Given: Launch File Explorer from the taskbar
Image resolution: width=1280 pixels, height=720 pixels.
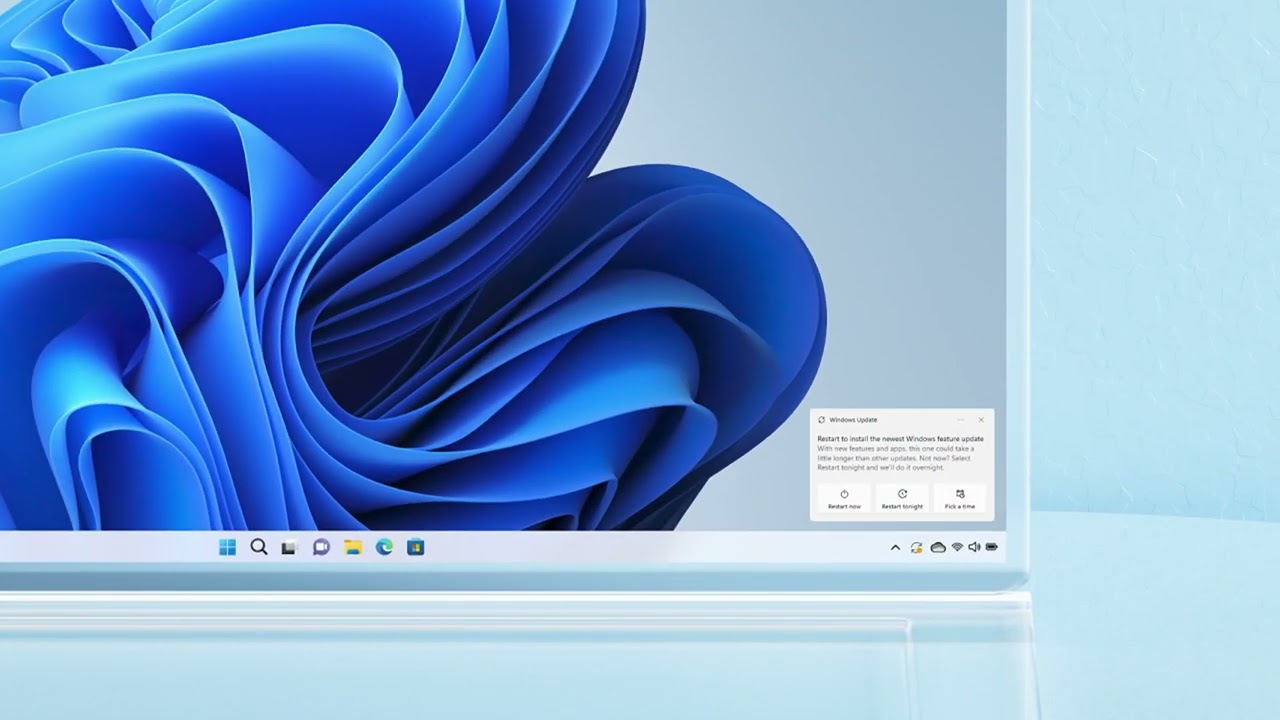Looking at the screenshot, I should point(352,547).
